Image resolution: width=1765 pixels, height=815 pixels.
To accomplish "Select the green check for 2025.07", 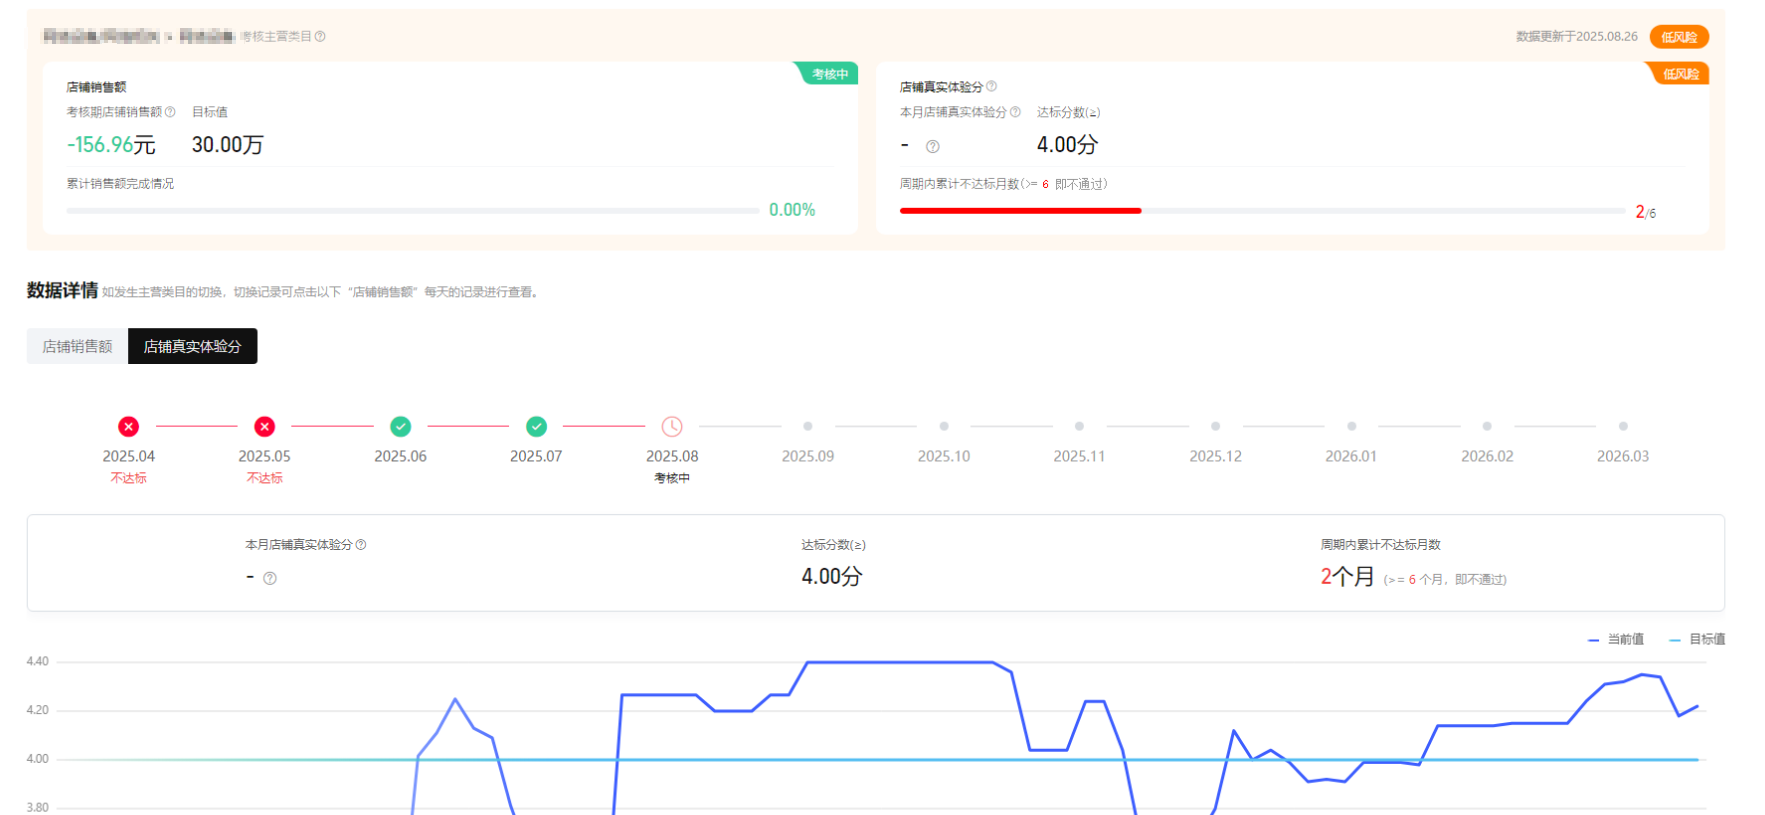I will point(536,427).
